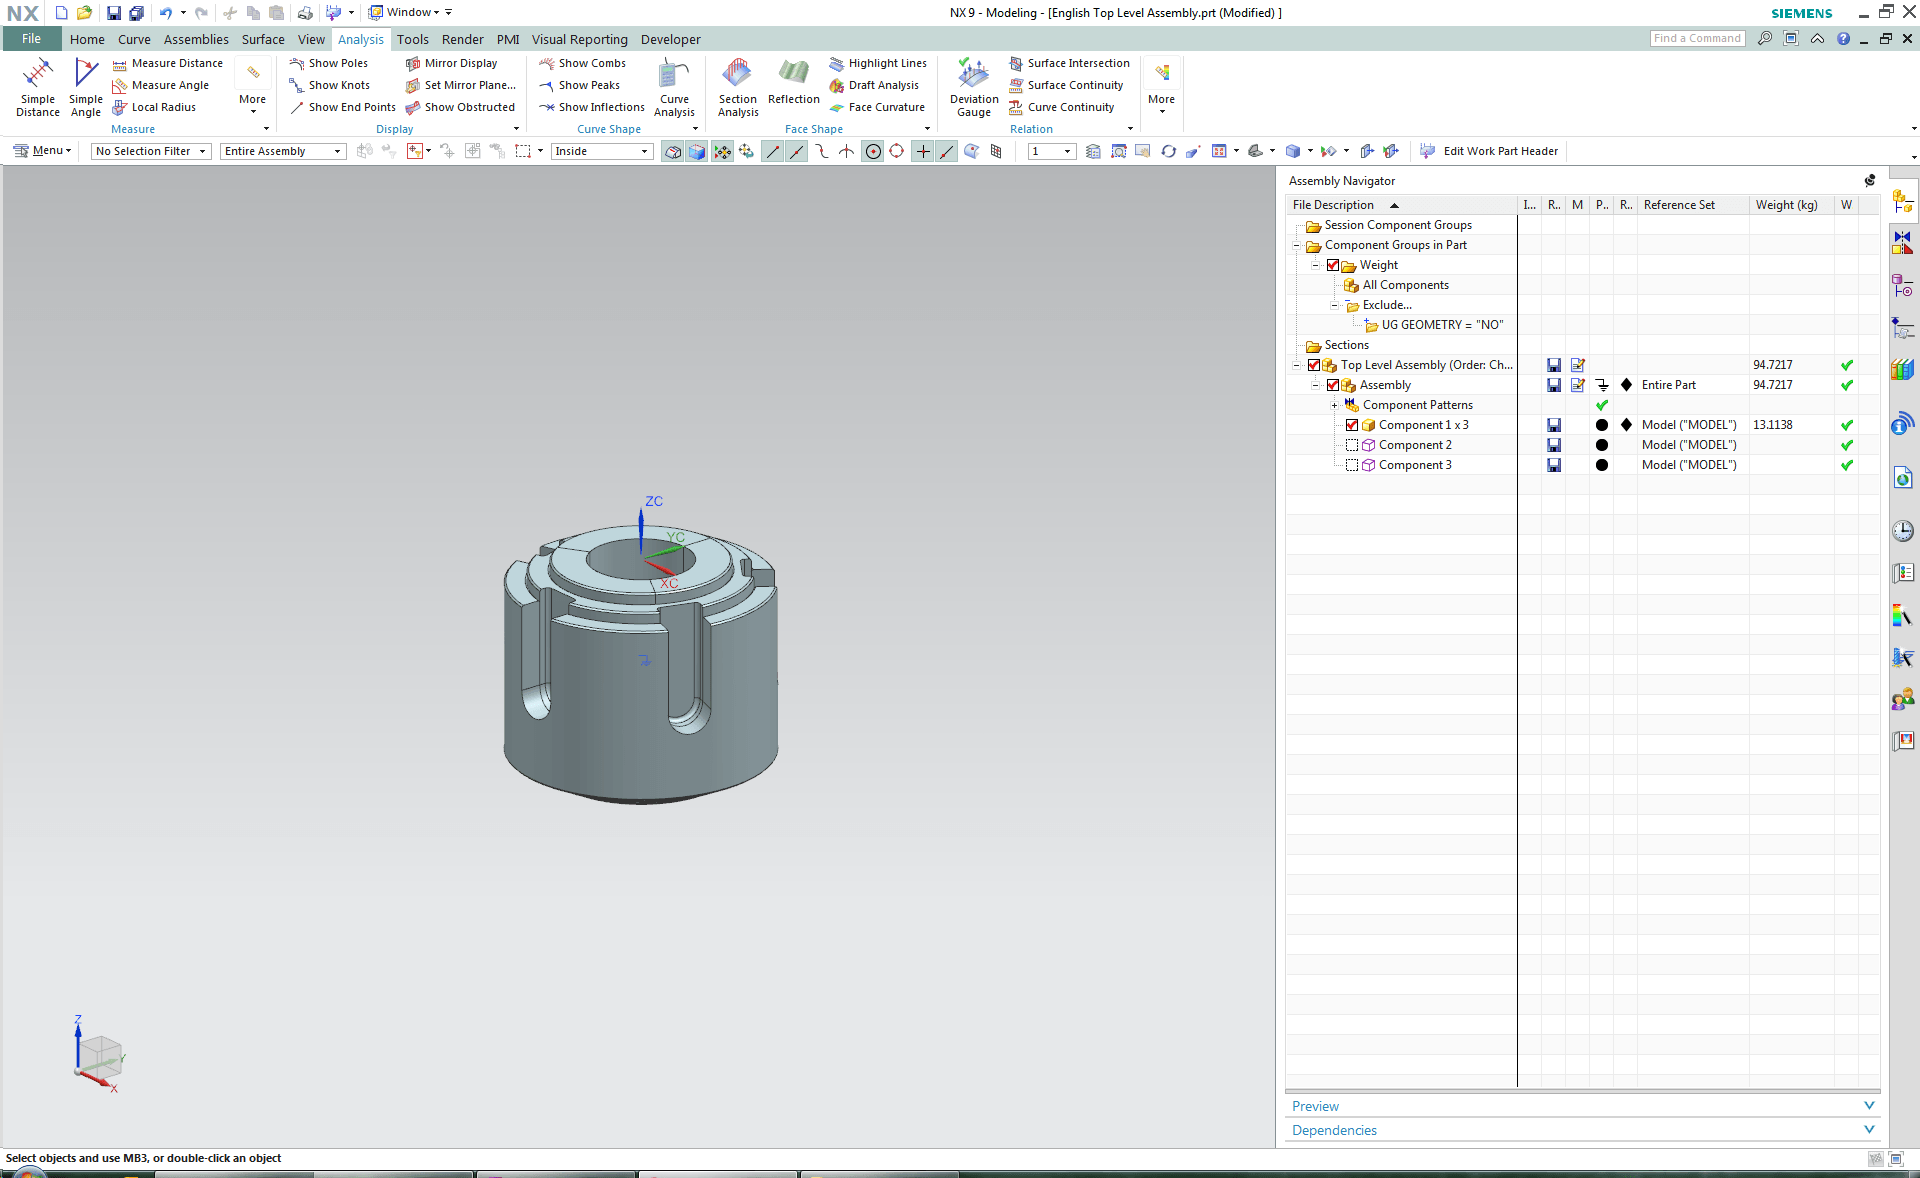Expand the Component Patterns node
Screen dimensions: 1920x1178
pos(1335,405)
